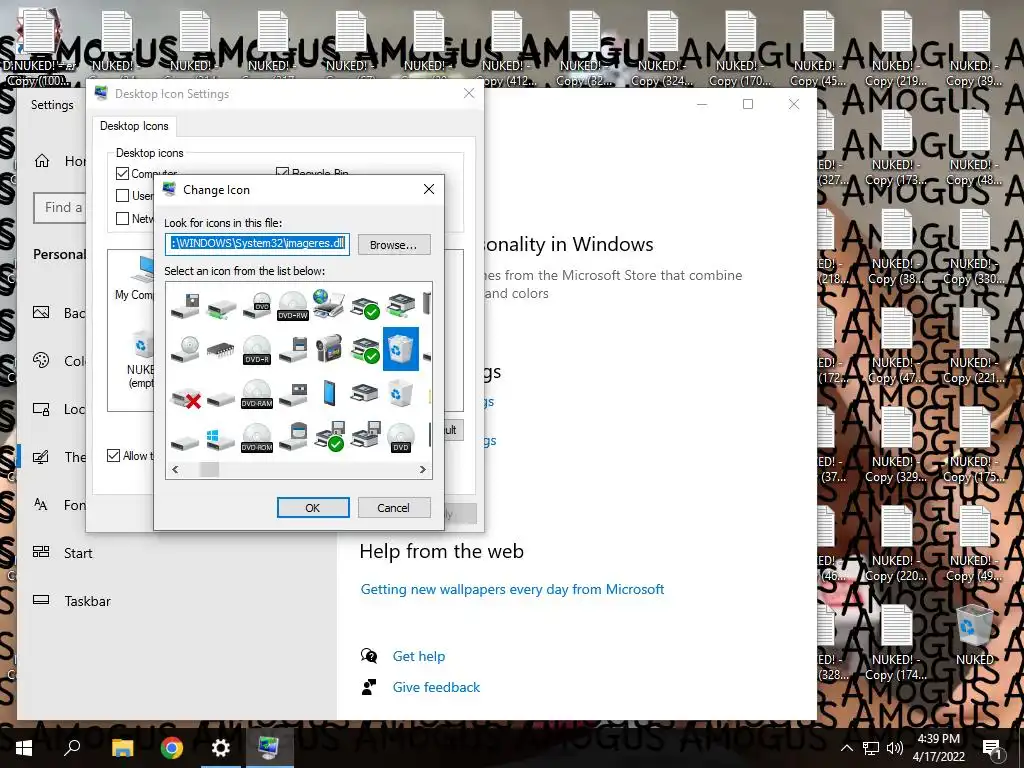Select the CD disc drive icon

coord(185,349)
